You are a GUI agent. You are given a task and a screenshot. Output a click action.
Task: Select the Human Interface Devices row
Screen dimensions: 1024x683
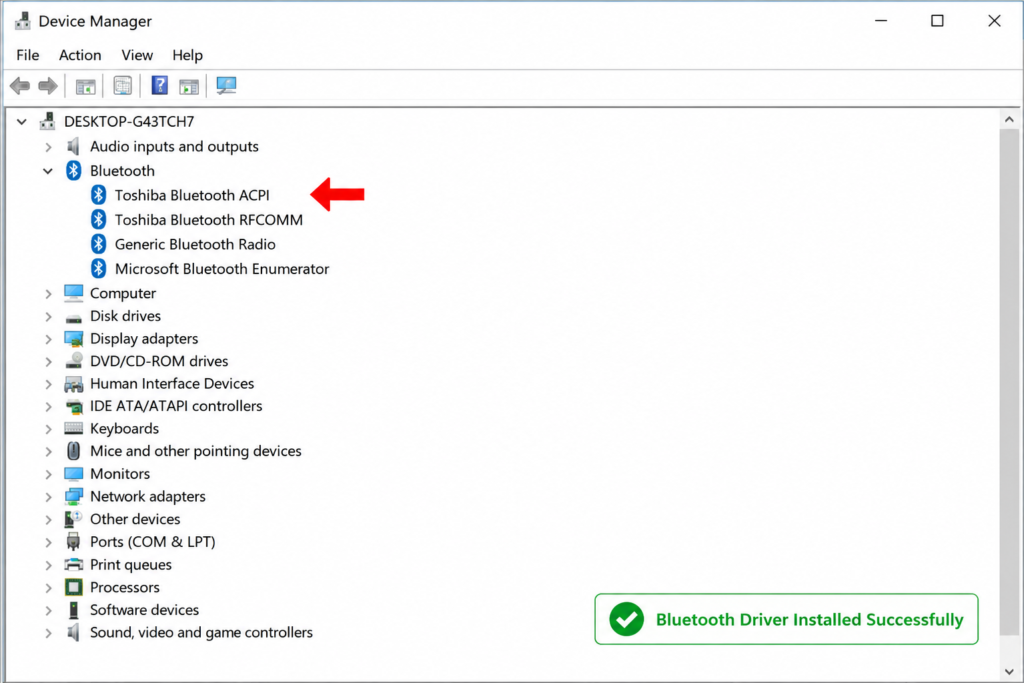click(172, 384)
